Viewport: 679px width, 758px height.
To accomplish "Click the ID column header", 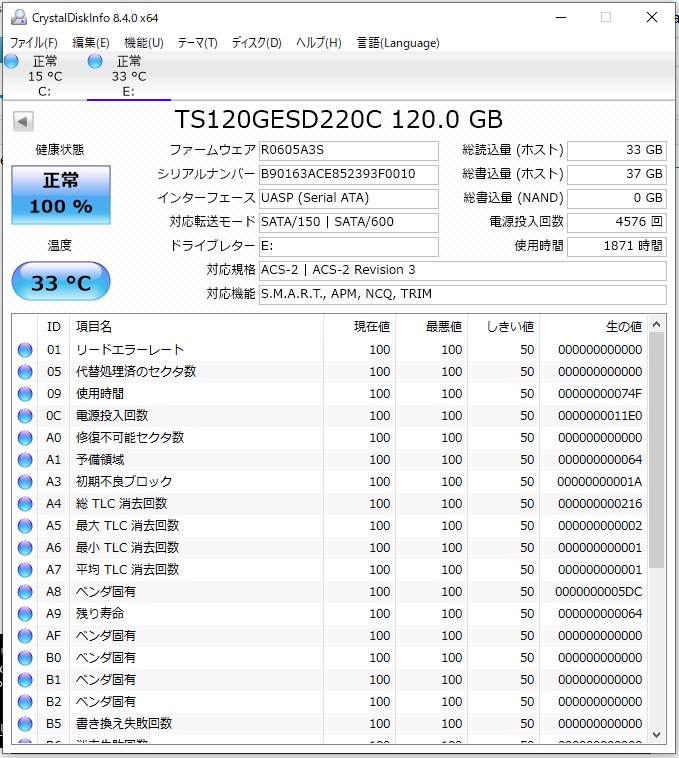I will click(54, 327).
